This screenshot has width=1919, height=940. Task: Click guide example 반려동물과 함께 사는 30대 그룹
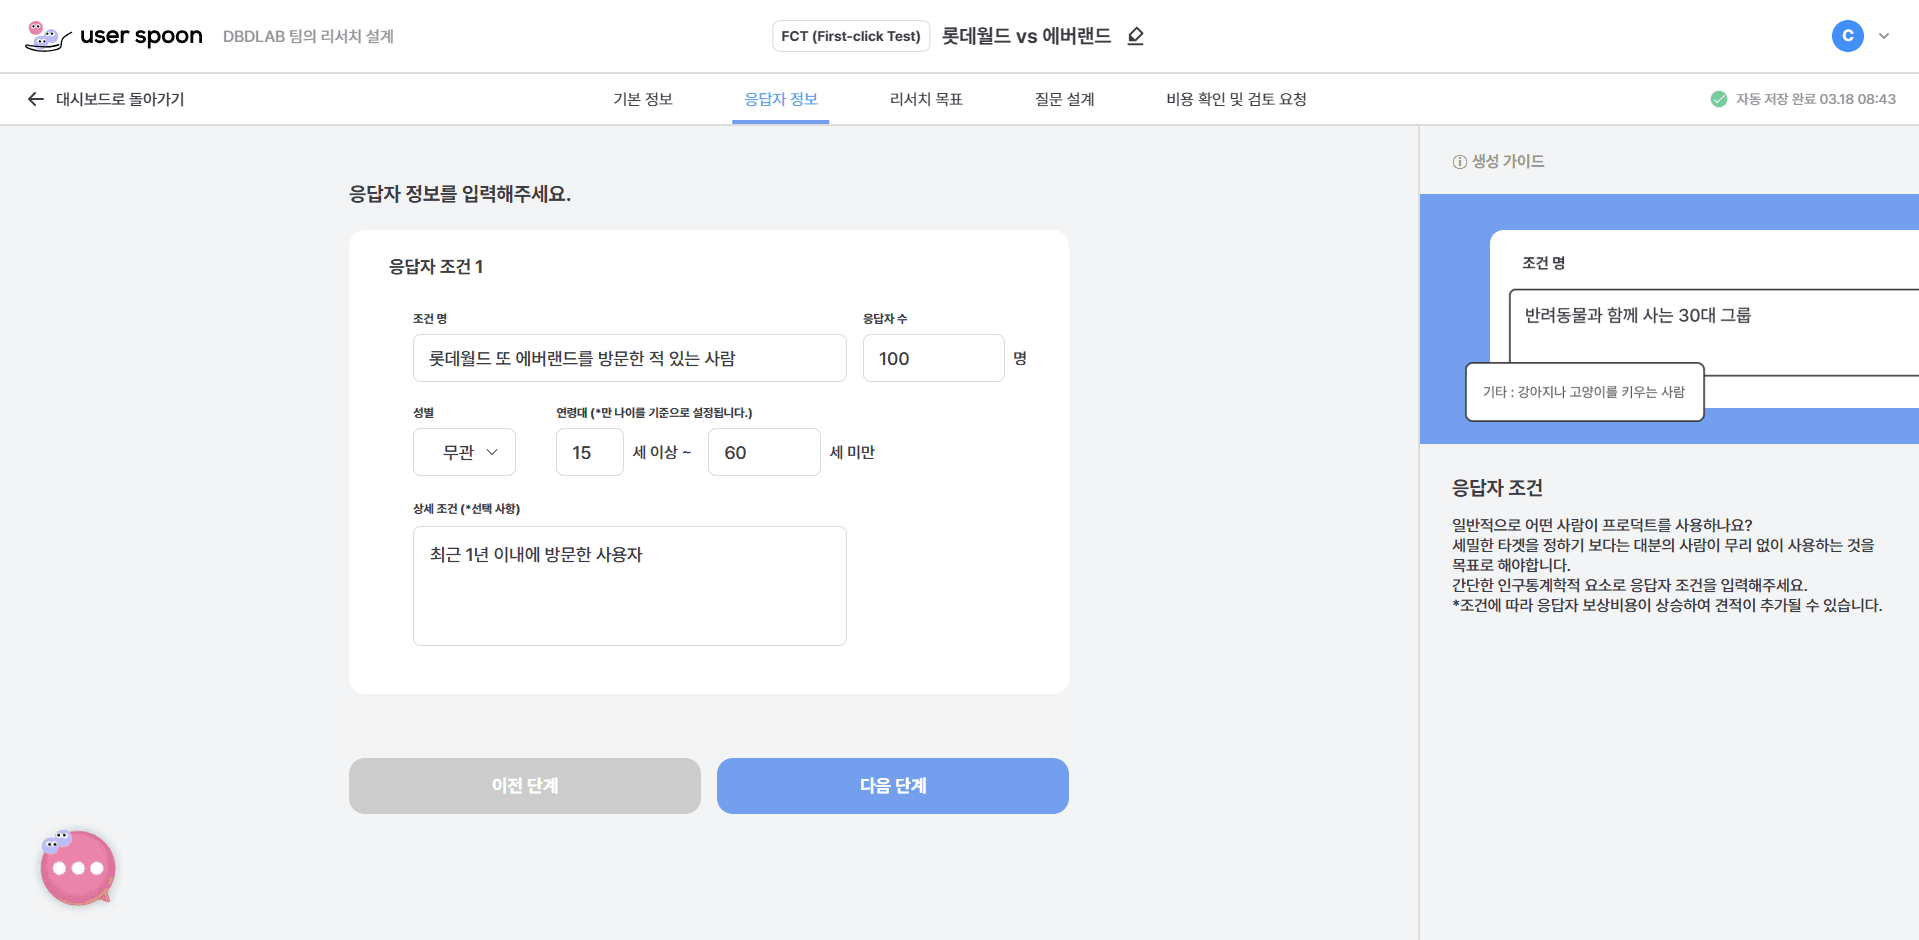point(1638,315)
